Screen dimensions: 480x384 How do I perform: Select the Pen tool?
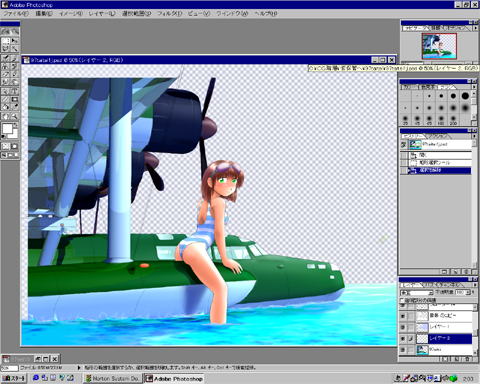[x=6, y=91]
